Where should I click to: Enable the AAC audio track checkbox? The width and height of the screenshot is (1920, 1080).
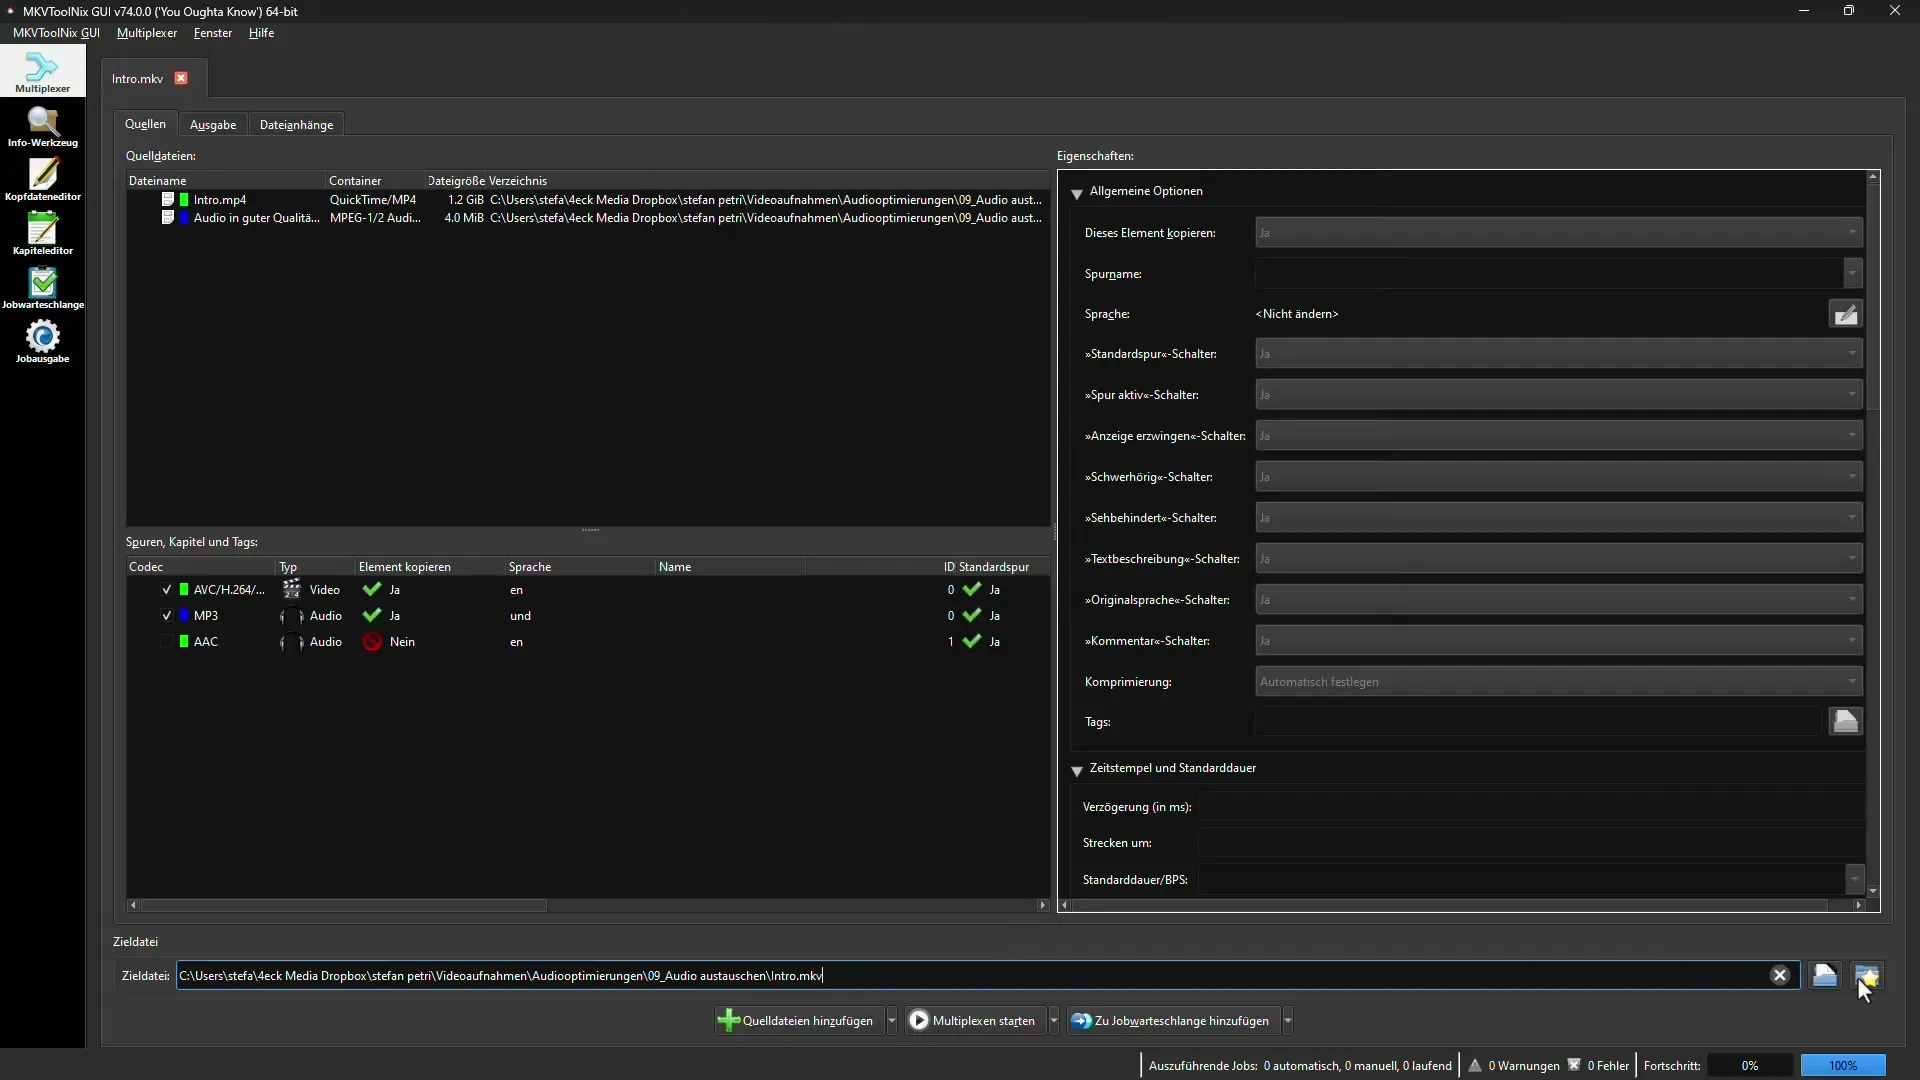click(x=166, y=642)
